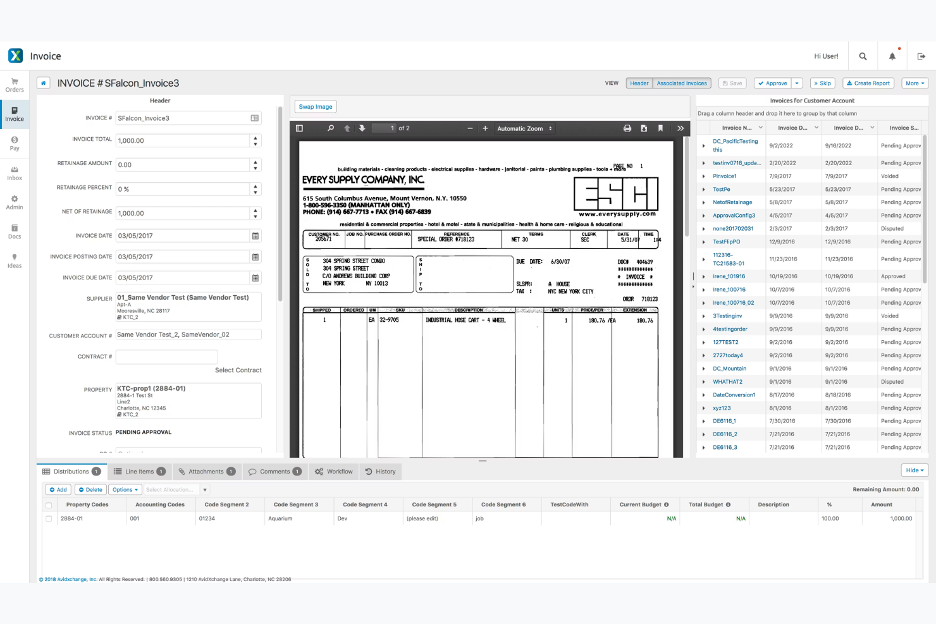This screenshot has width=936, height=624.
Task: Switch to the Distributions tab
Action: tap(72, 472)
